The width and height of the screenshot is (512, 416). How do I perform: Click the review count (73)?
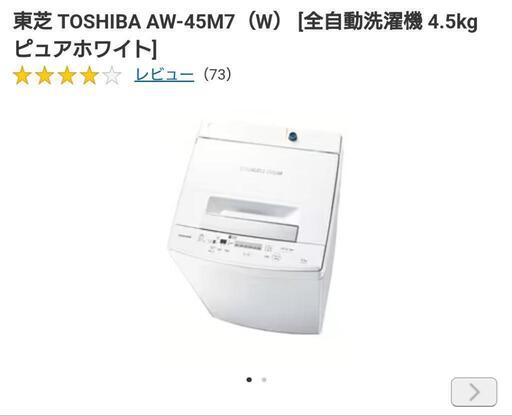click(x=216, y=75)
